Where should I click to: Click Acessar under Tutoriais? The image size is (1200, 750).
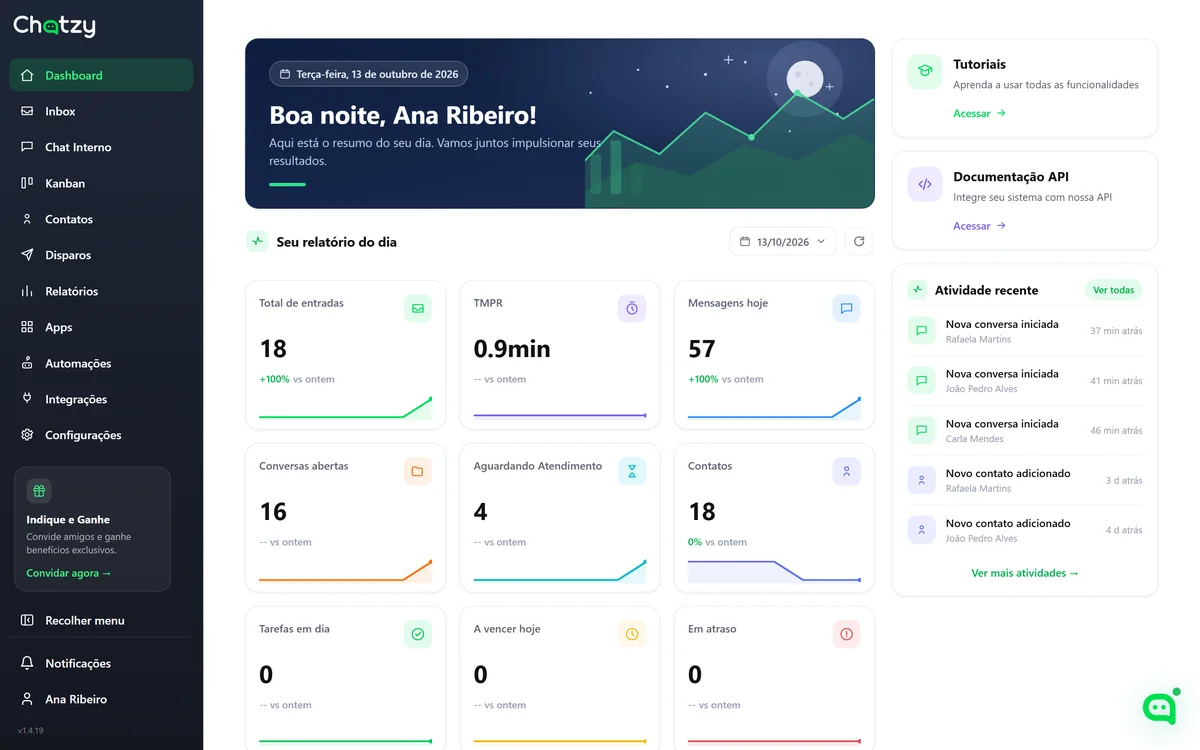click(979, 114)
